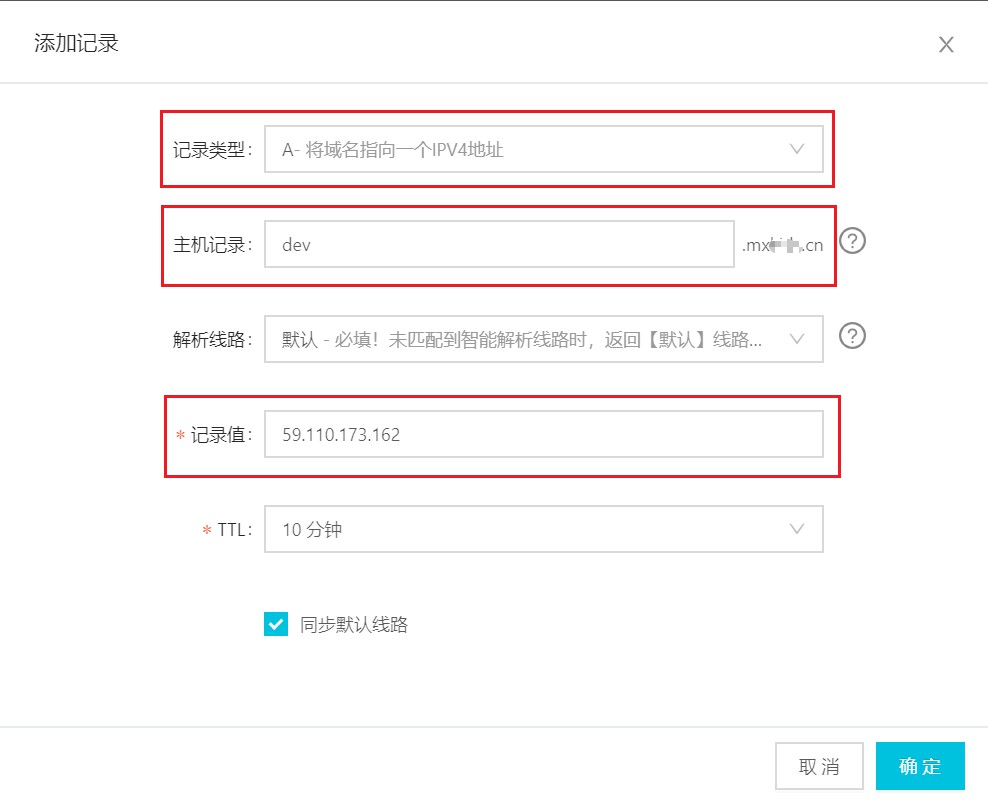Open the TTL dropdown showing 10 分钟
The height and width of the screenshot is (802, 988).
click(530, 529)
